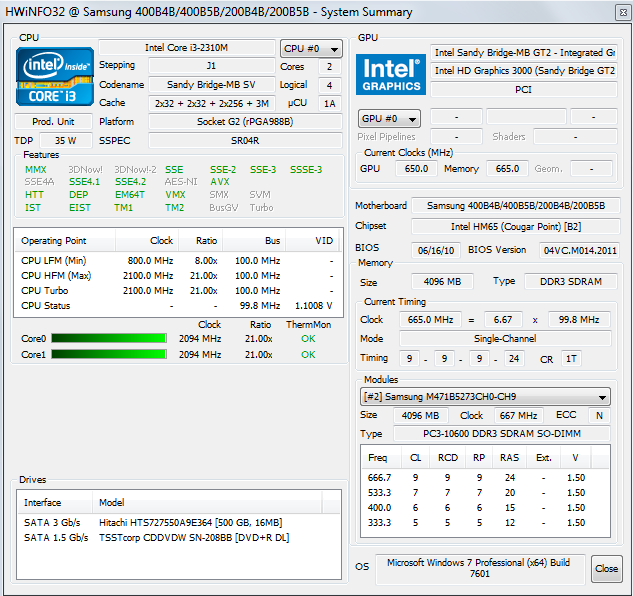This screenshot has width=633, height=596.
Task: Select the CPU Turbo row
Action: click(178, 290)
